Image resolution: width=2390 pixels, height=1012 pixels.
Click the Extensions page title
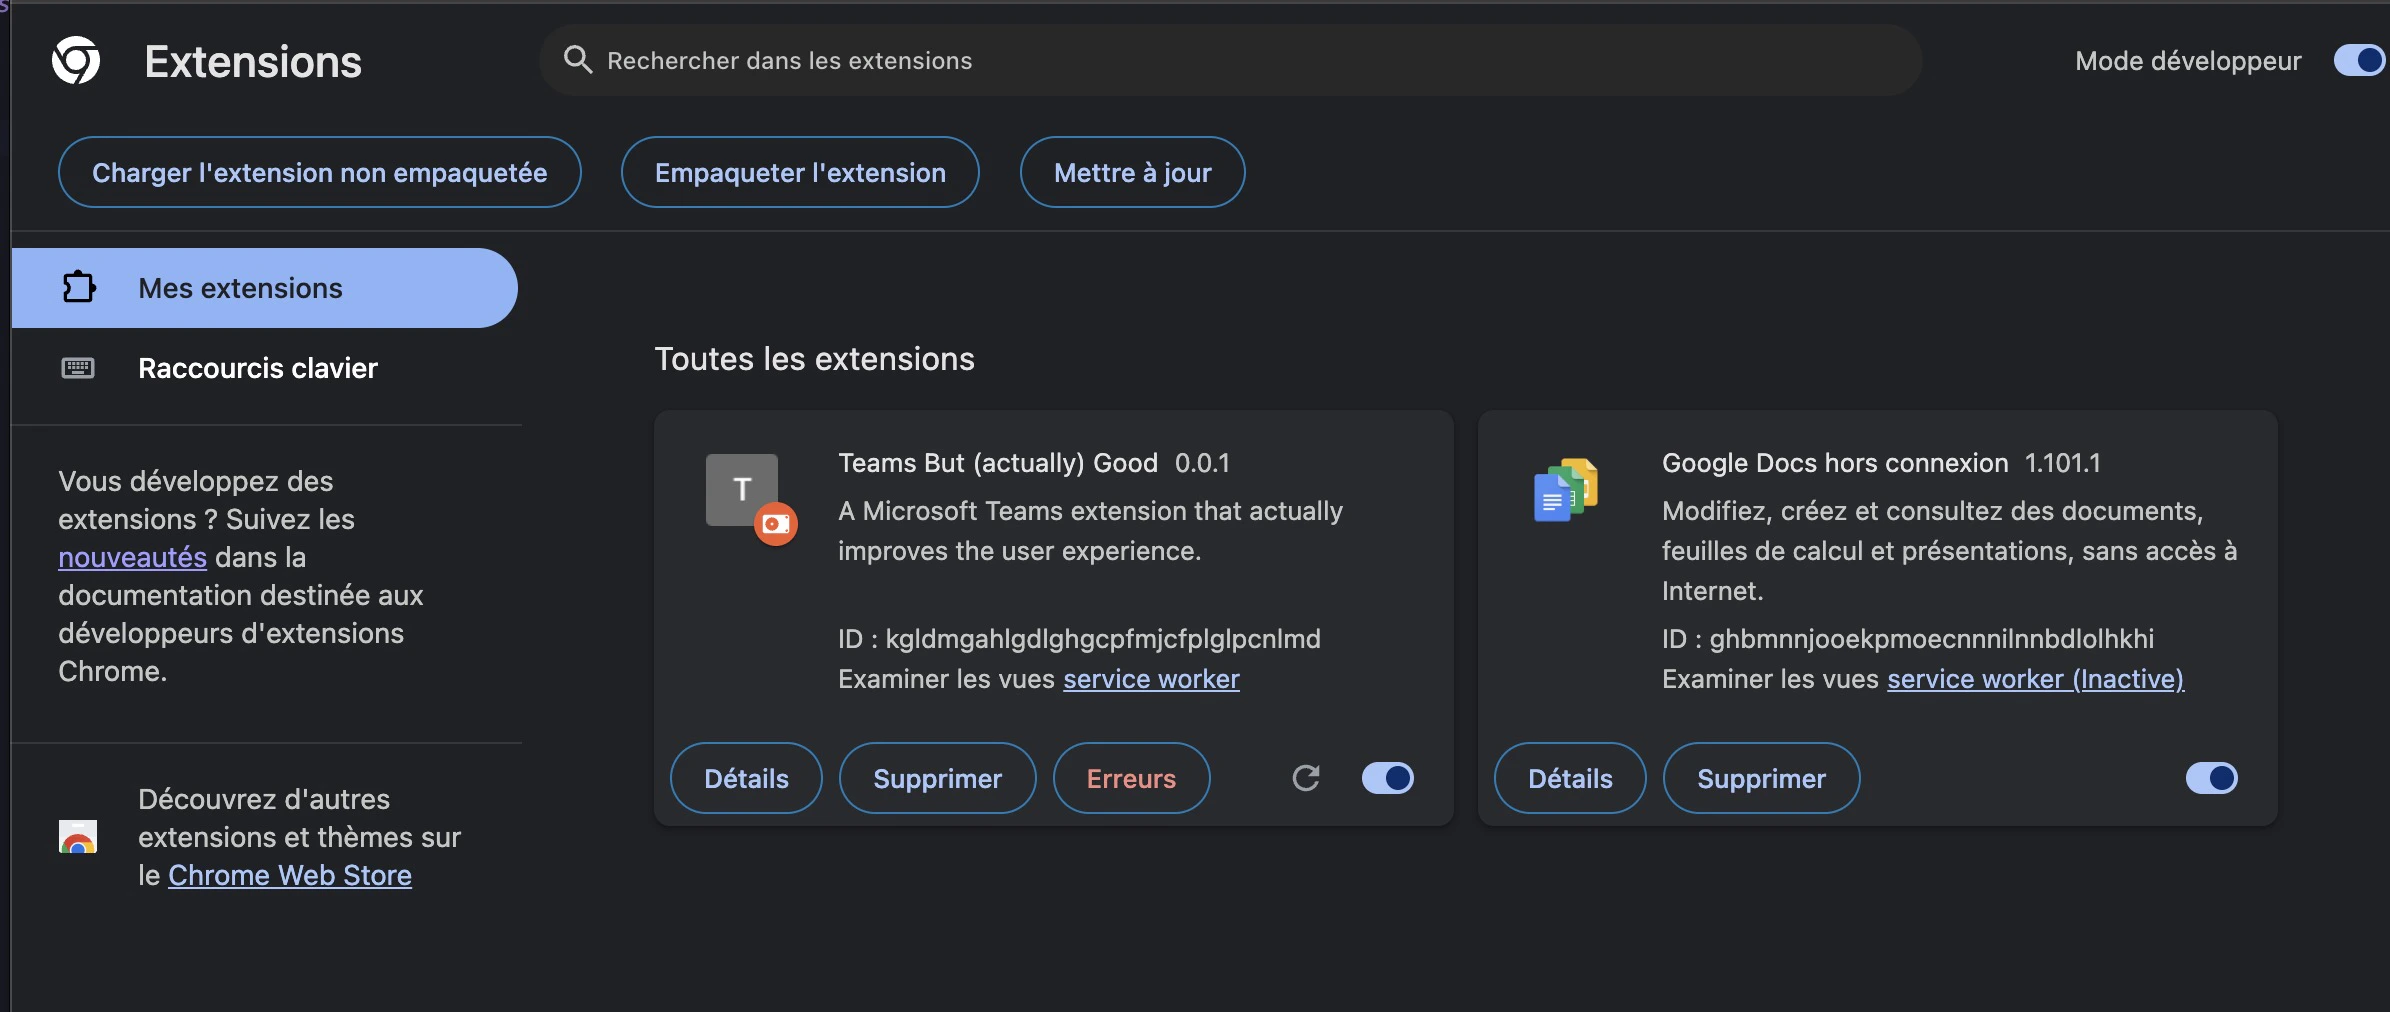point(253,61)
